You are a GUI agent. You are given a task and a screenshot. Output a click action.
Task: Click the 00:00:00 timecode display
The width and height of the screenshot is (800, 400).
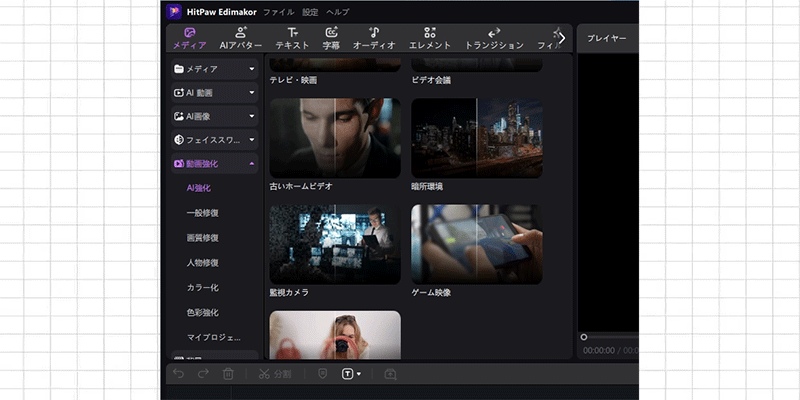[599, 351]
